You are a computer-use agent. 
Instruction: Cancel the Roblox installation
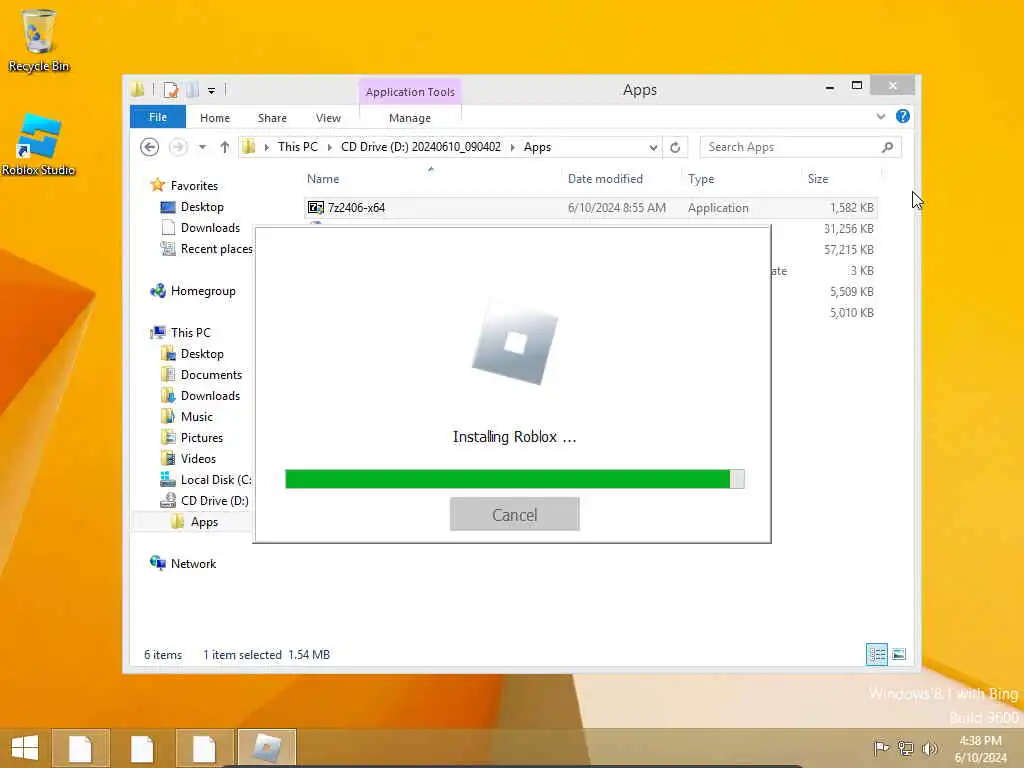[x=515, y=514]
